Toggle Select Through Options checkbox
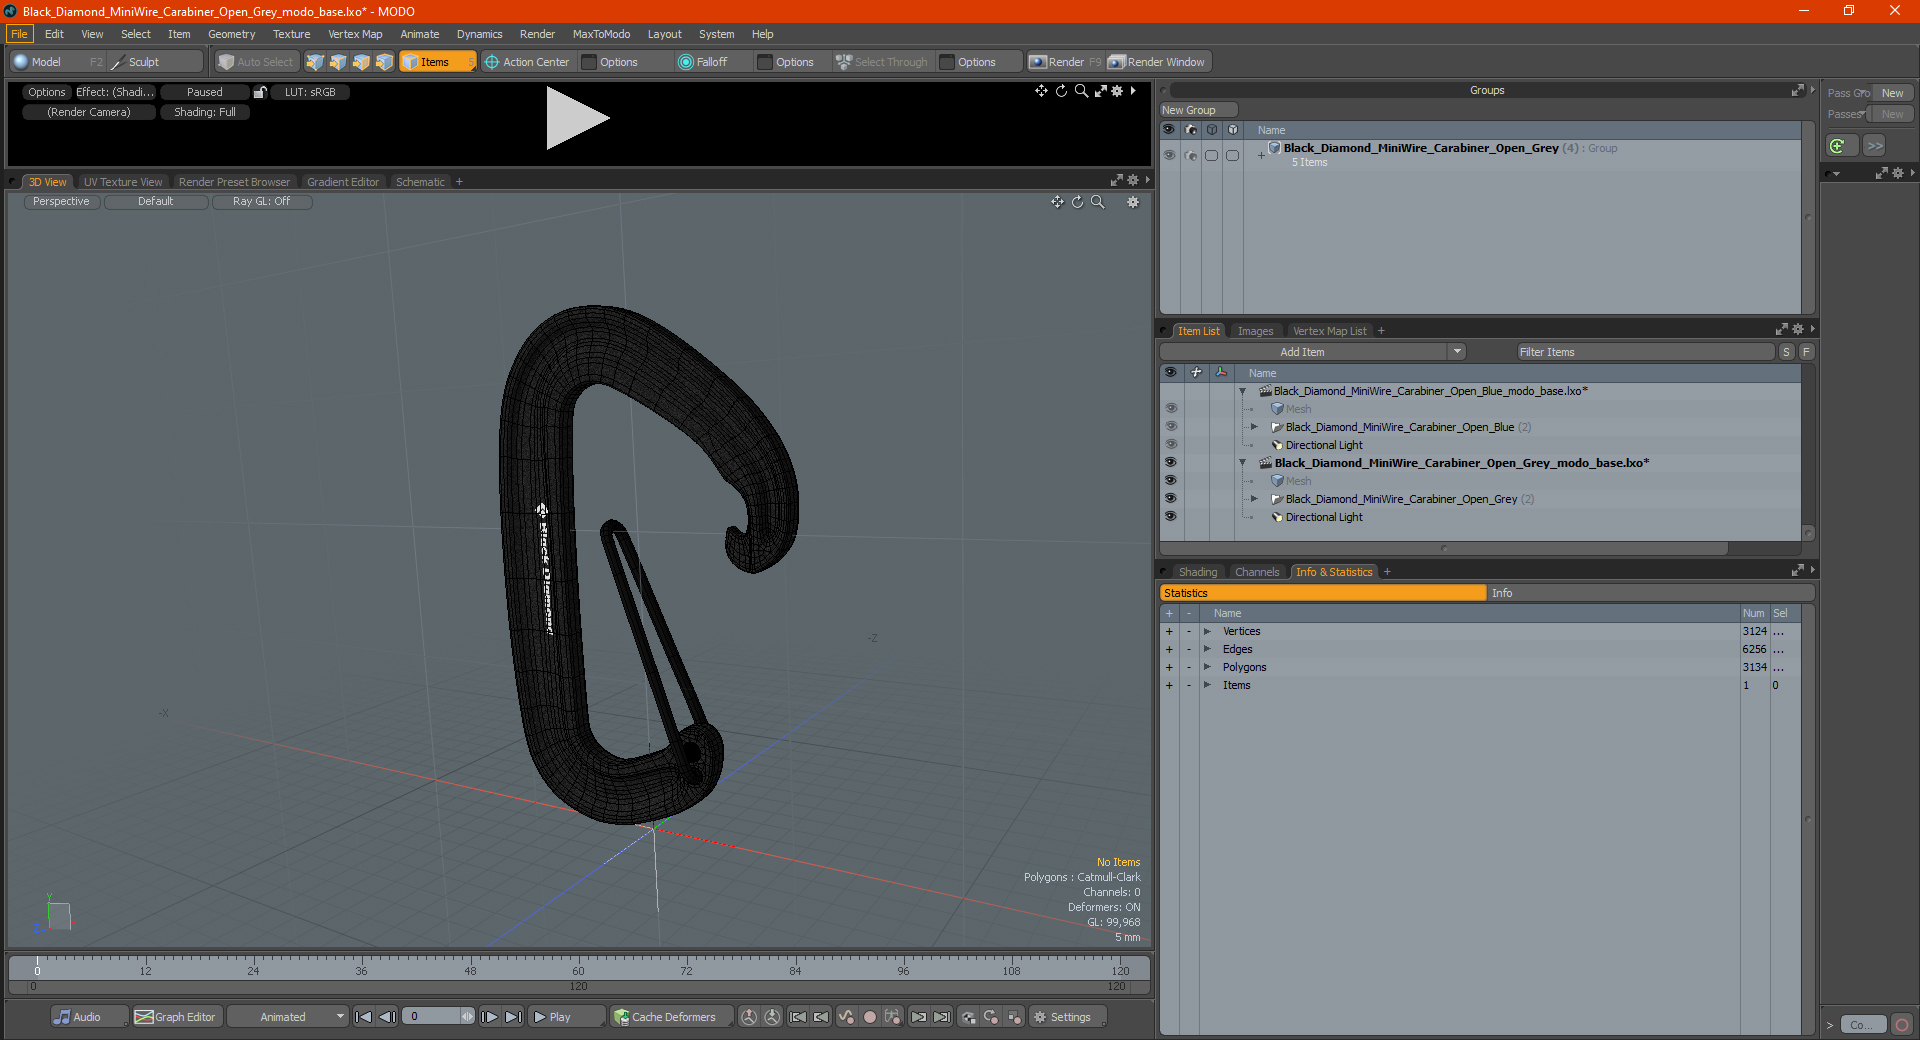 tap(948, 62)
